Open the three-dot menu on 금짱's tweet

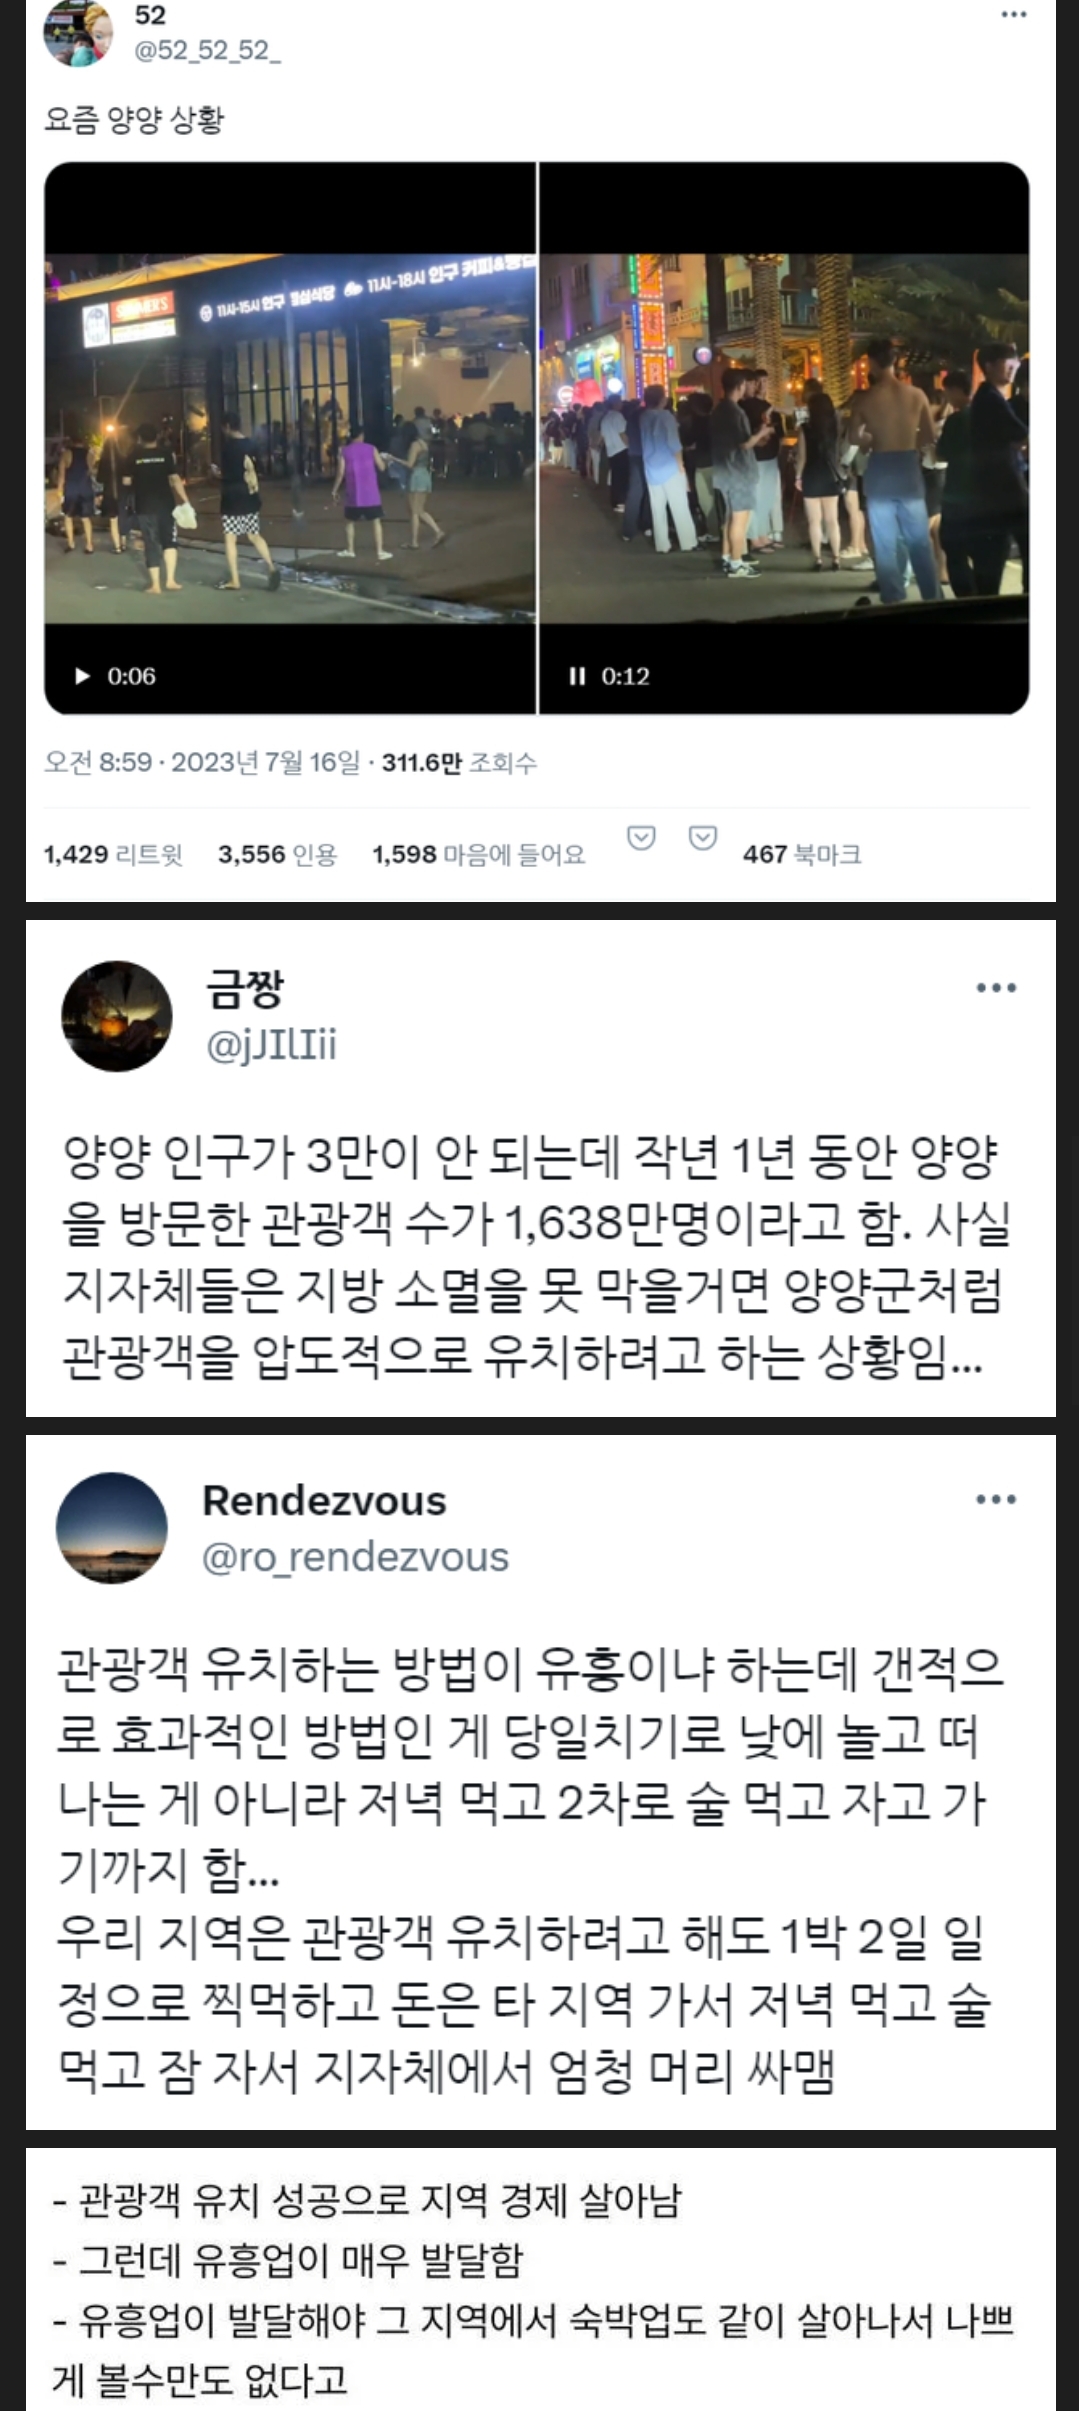pos(996,987)
